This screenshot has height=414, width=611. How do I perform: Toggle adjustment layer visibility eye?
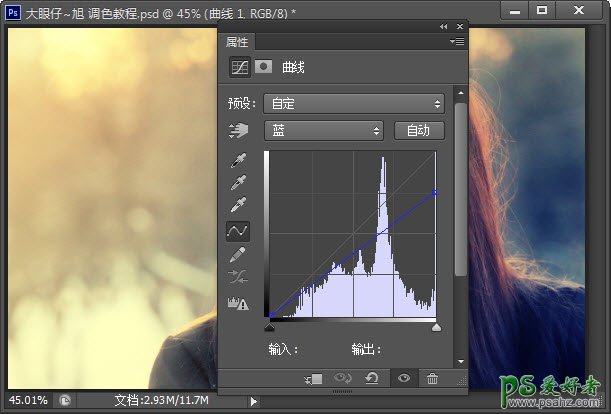(x=403, y=379)
